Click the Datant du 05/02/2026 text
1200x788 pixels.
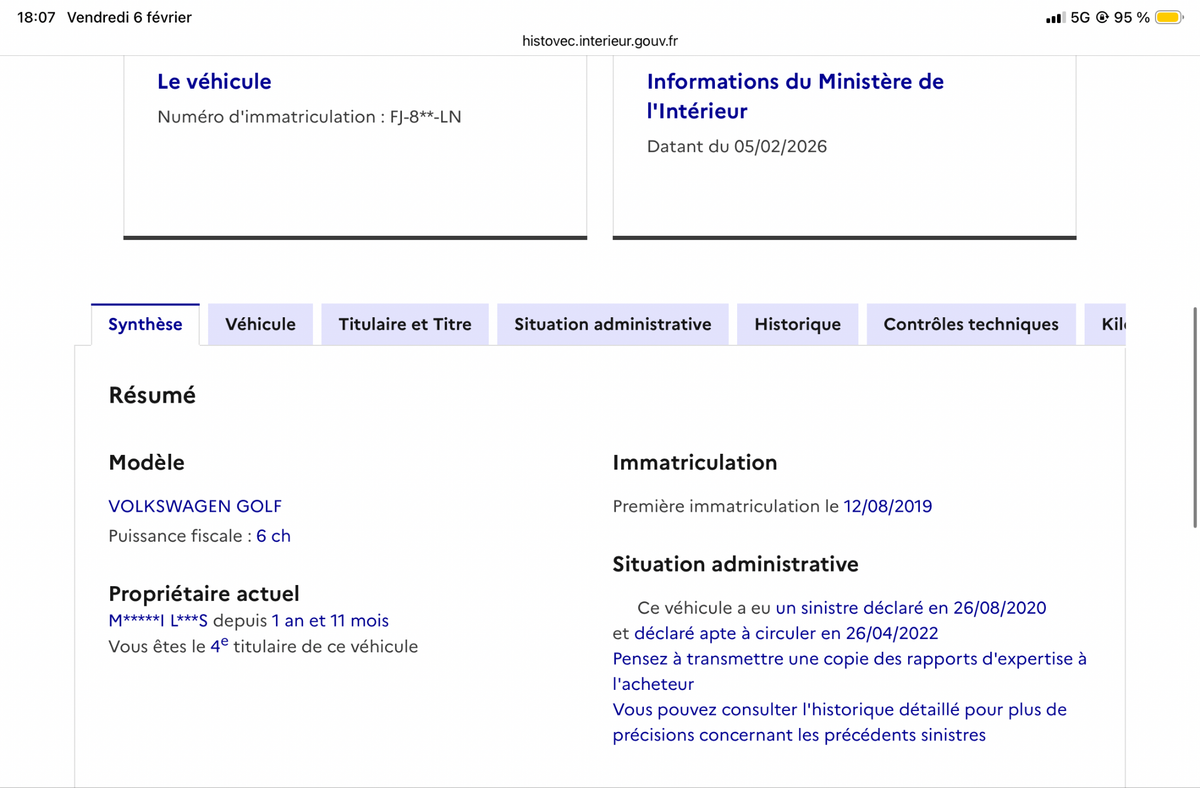[737, 147]
